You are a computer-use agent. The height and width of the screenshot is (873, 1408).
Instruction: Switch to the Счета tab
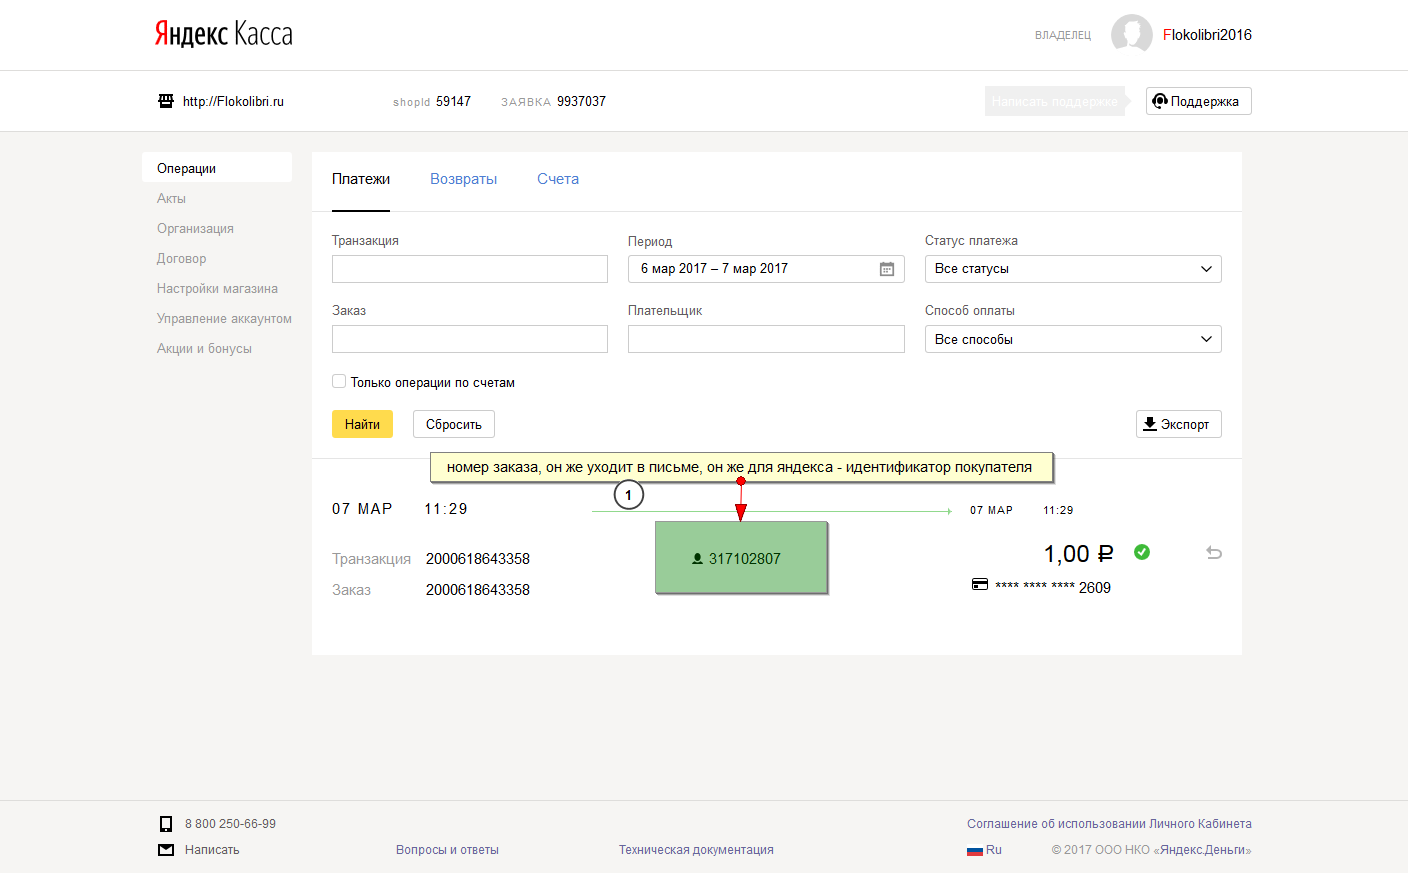click(x=558, y=179)
